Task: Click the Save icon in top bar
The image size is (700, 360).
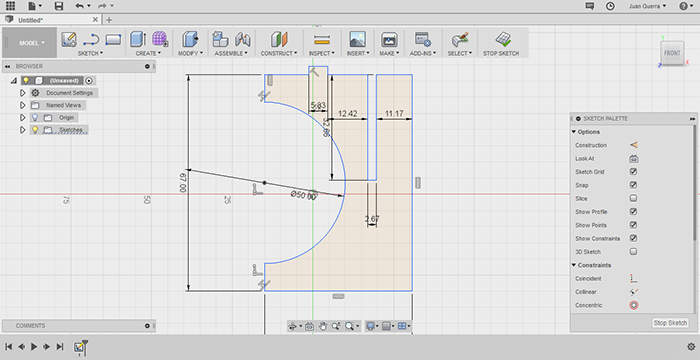Action: 58,6
